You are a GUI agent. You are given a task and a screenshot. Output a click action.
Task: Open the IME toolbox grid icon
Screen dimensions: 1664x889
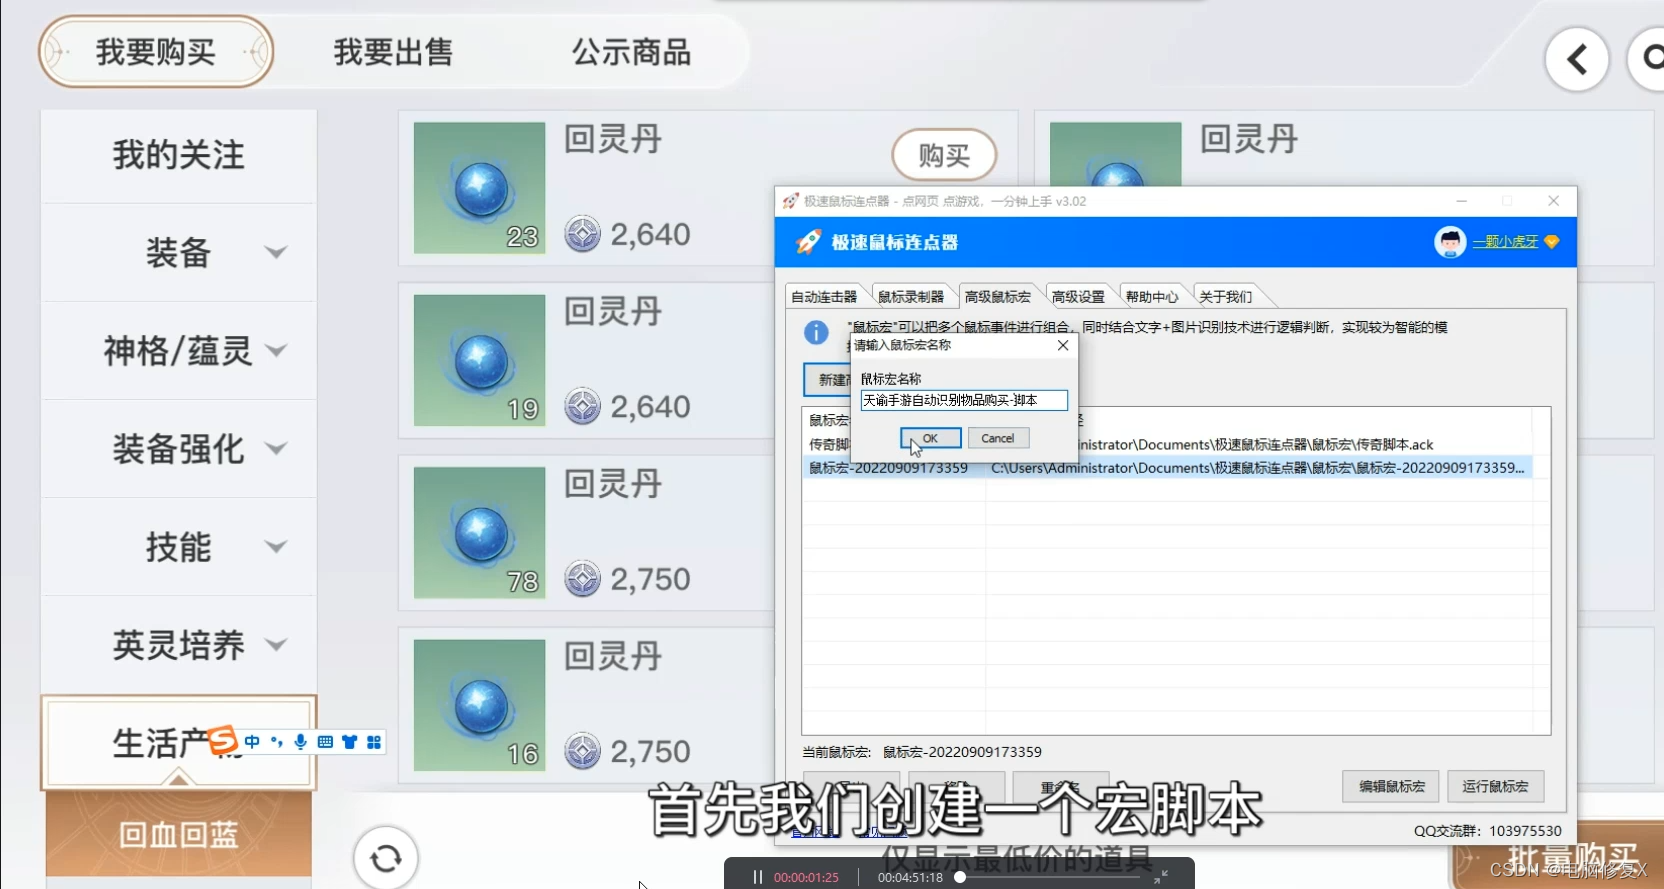click(x=374, y=742)
